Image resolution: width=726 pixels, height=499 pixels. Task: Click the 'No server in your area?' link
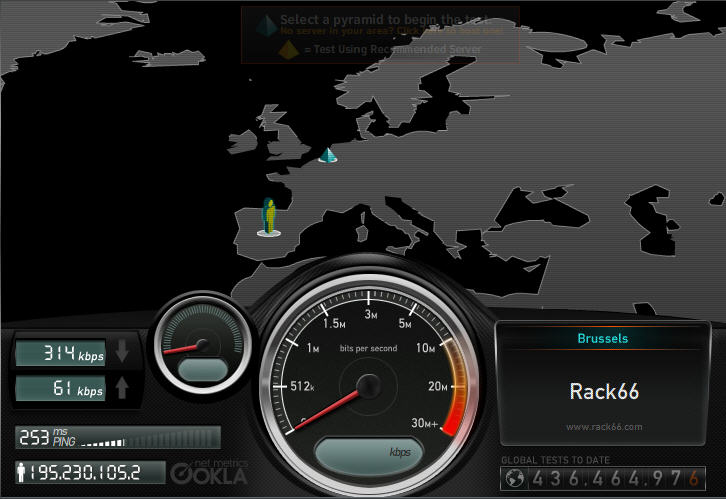[336, 32]
